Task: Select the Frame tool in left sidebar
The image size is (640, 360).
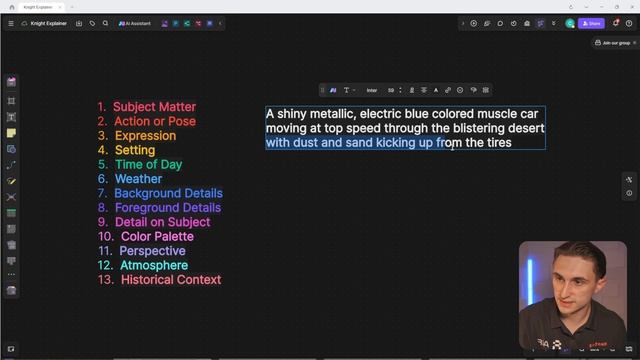Action: [11, 101]
